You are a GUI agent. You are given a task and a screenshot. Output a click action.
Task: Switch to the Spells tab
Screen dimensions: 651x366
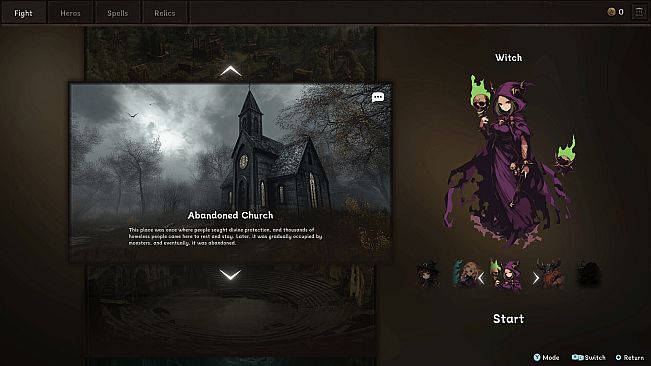[118, 13]
